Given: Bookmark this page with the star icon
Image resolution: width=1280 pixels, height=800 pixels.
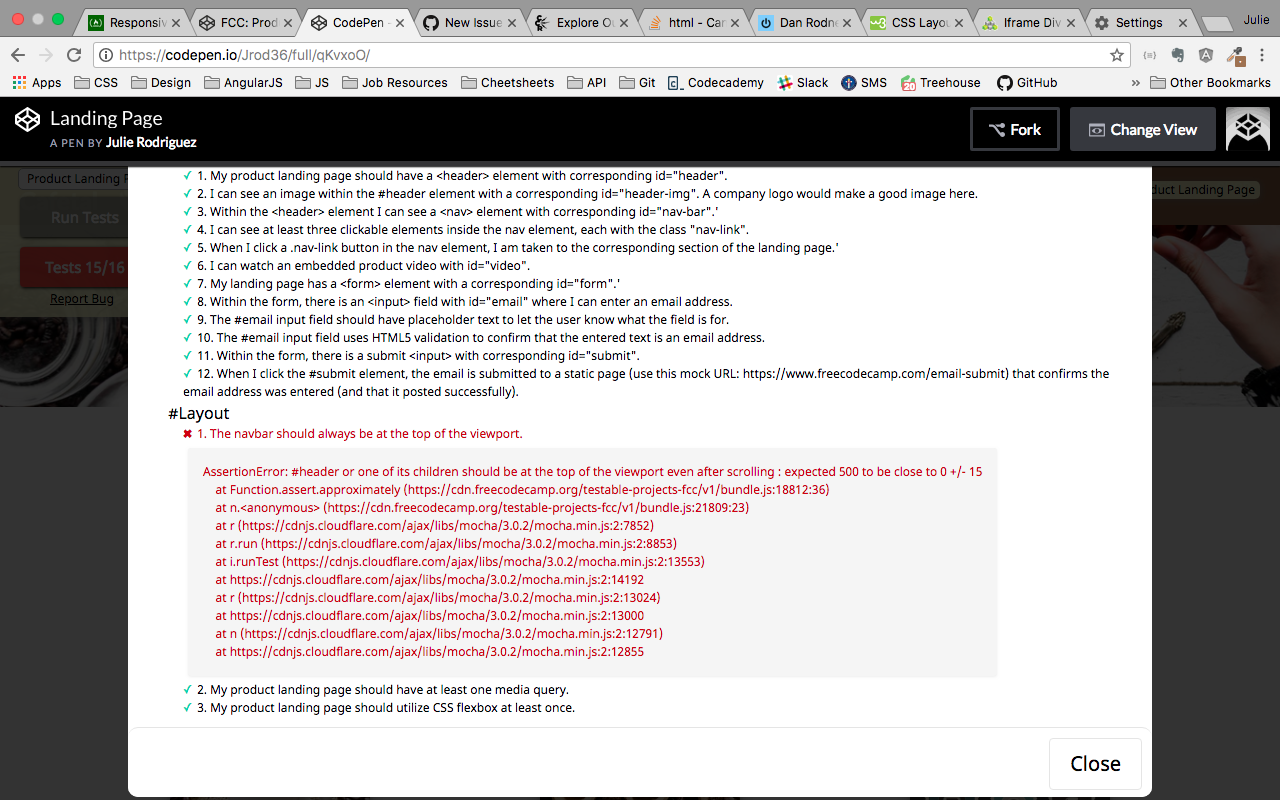Looking at the screenshot, I should tap(1117, 55).
